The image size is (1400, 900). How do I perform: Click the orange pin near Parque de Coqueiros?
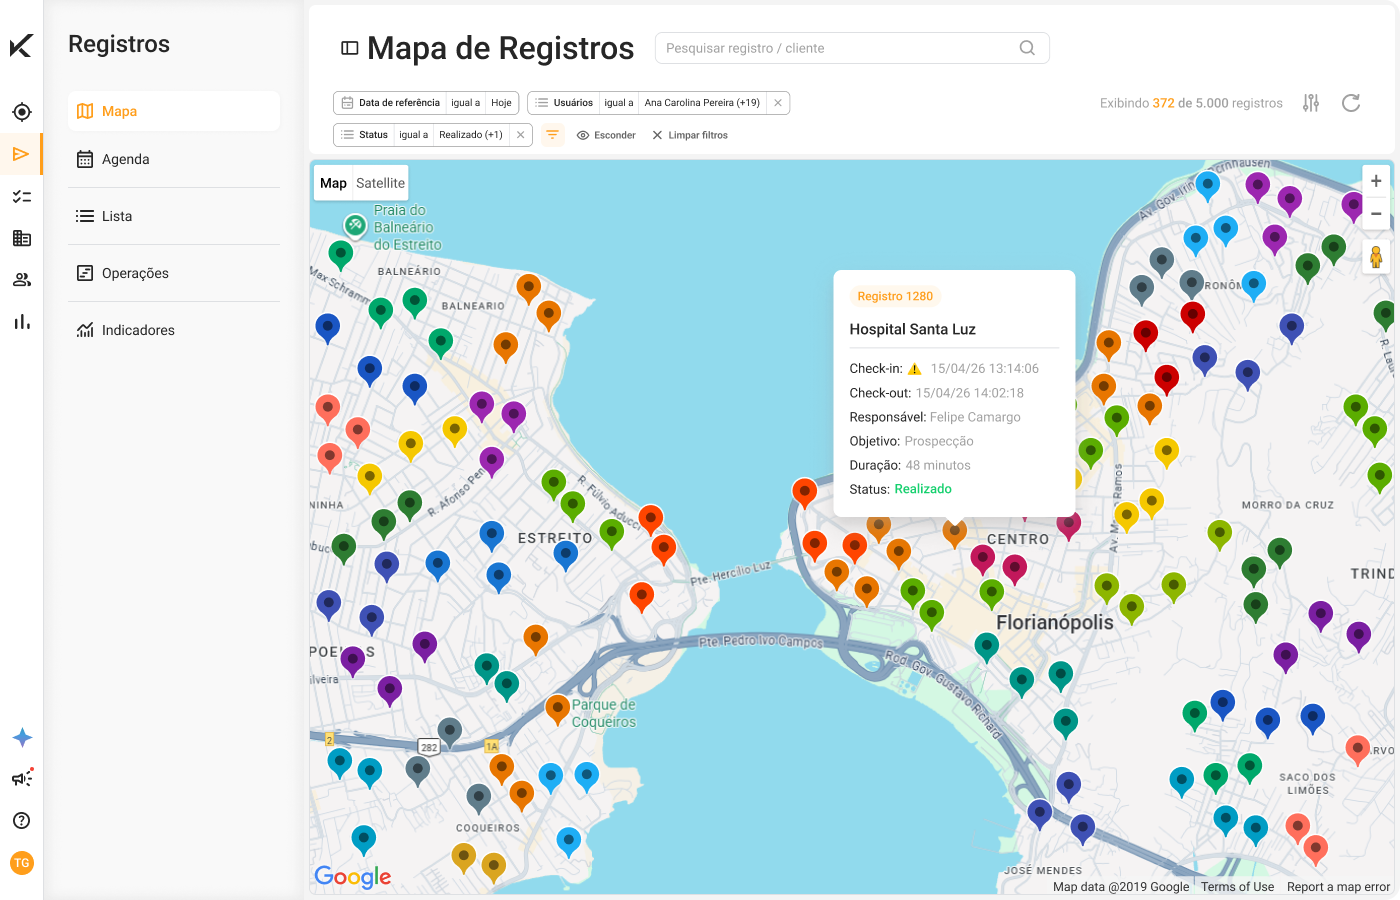[558, 711]
